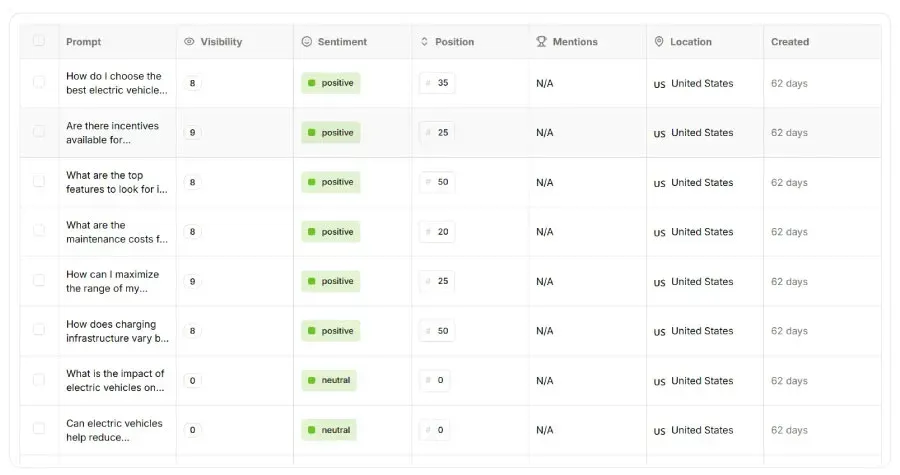Click the smiley icon in Sentiment header

[x=307, y=42]
